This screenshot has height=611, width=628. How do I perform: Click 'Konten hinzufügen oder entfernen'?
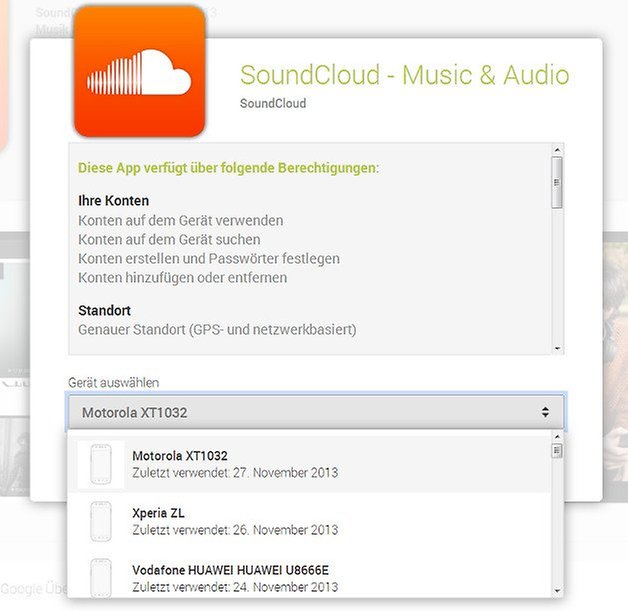(182, 277)
